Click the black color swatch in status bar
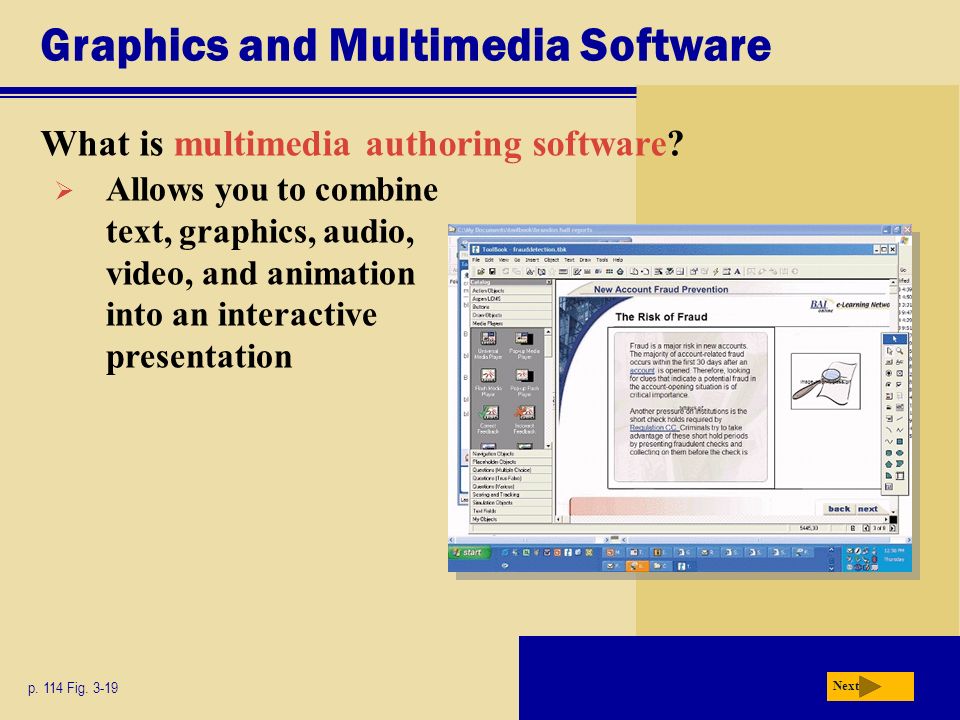 pyautogui.click(x=893, y=519)
